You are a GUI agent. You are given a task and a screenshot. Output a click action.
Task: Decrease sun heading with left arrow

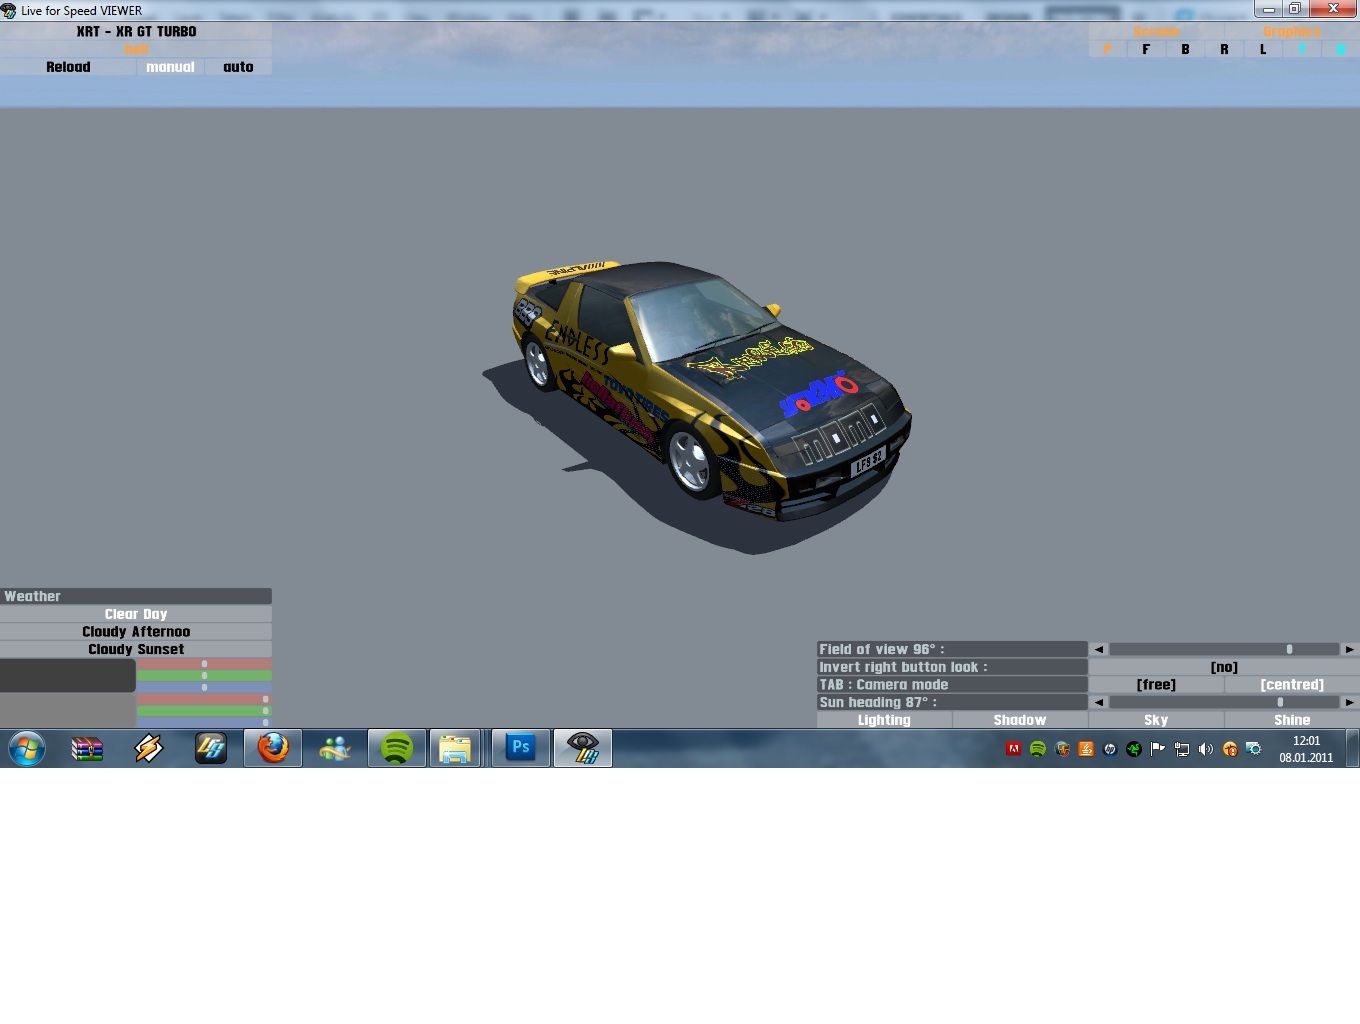click(x=1098, y=702)
